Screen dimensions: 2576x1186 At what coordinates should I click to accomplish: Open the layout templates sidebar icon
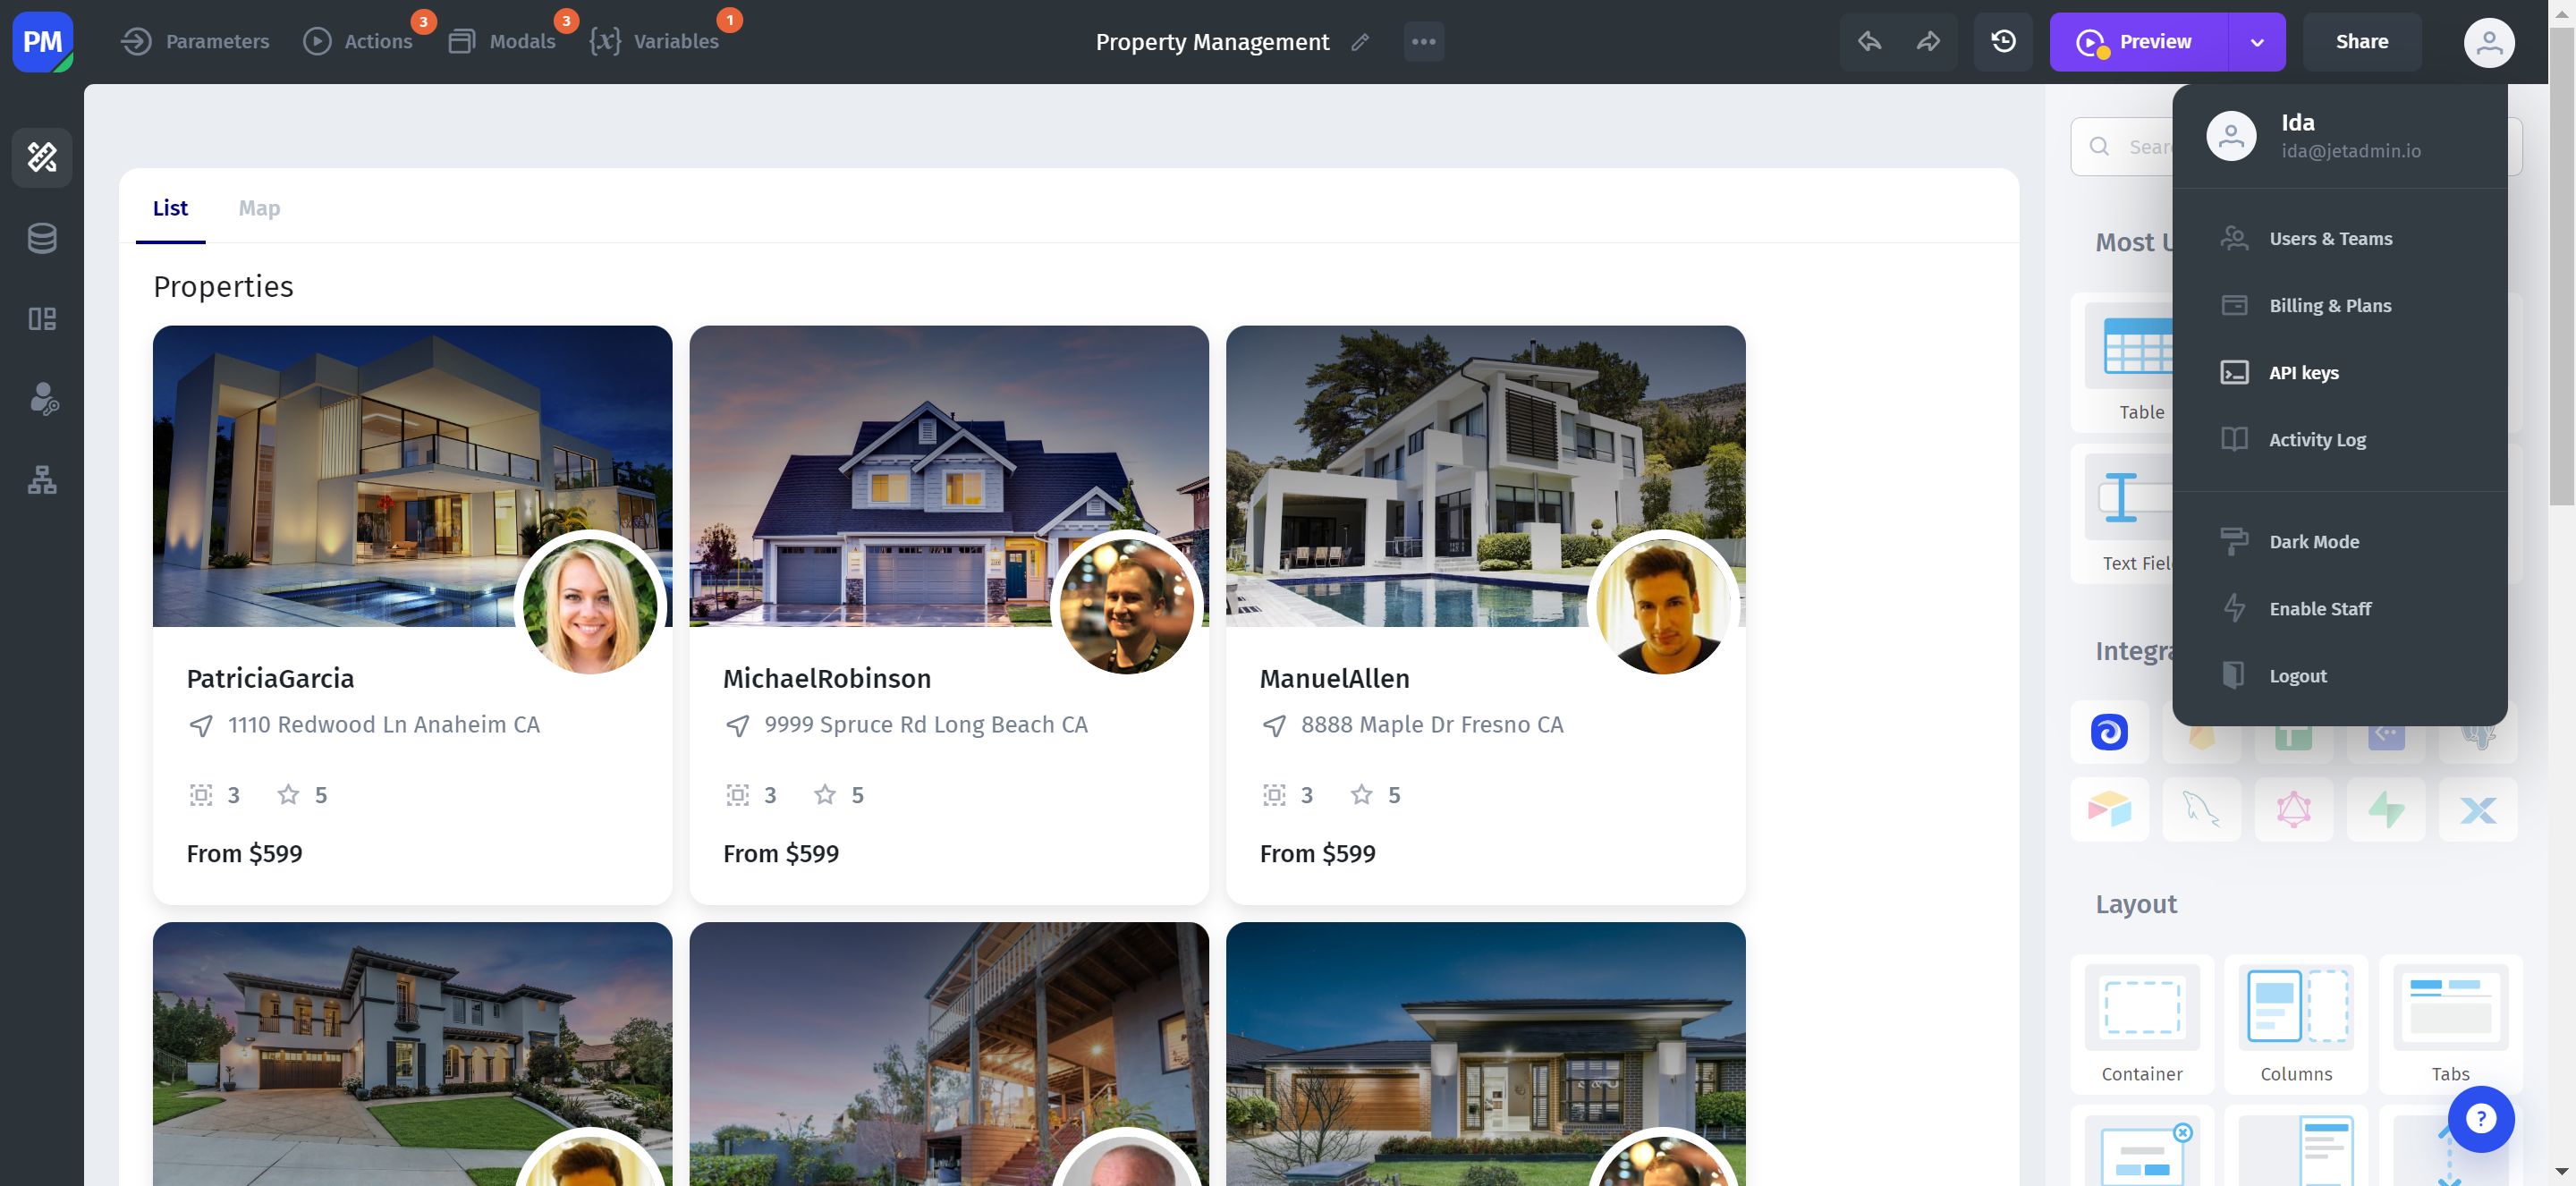pos(42,319)
